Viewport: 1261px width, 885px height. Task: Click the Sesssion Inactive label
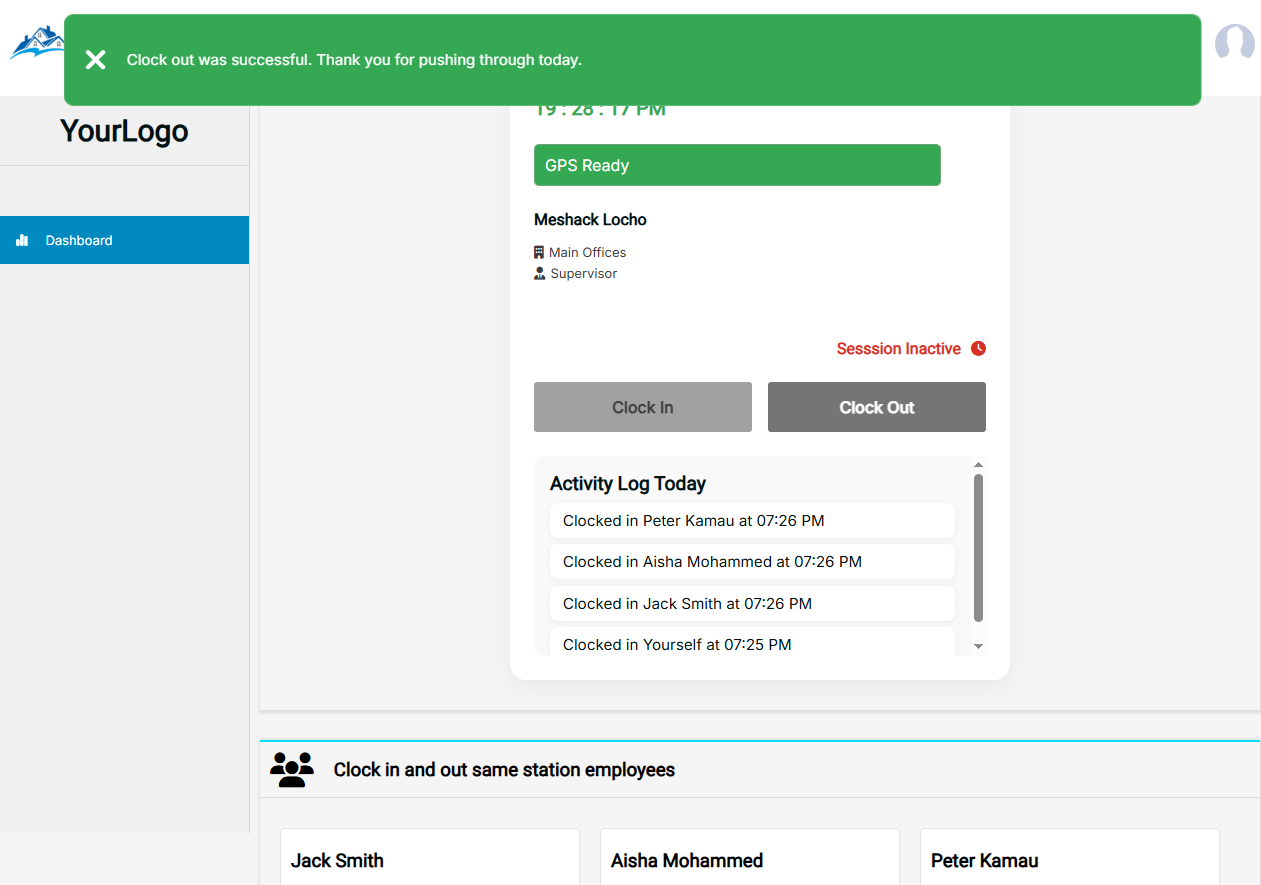coord(899,348)
